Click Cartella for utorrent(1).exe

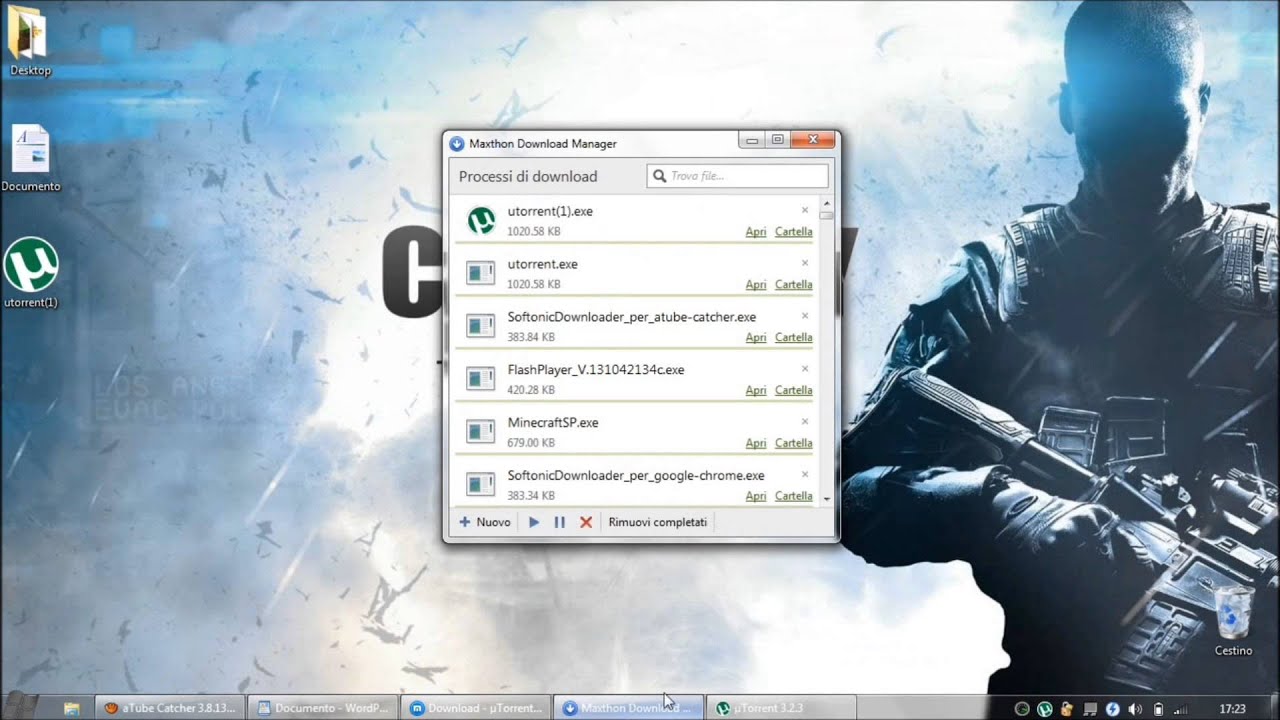[x=794, y=231]
